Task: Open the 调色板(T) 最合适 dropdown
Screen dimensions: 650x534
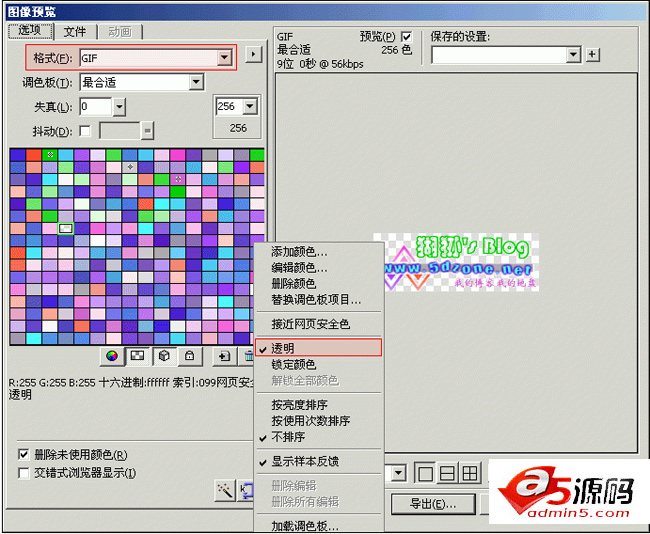Action: point(196,82)
